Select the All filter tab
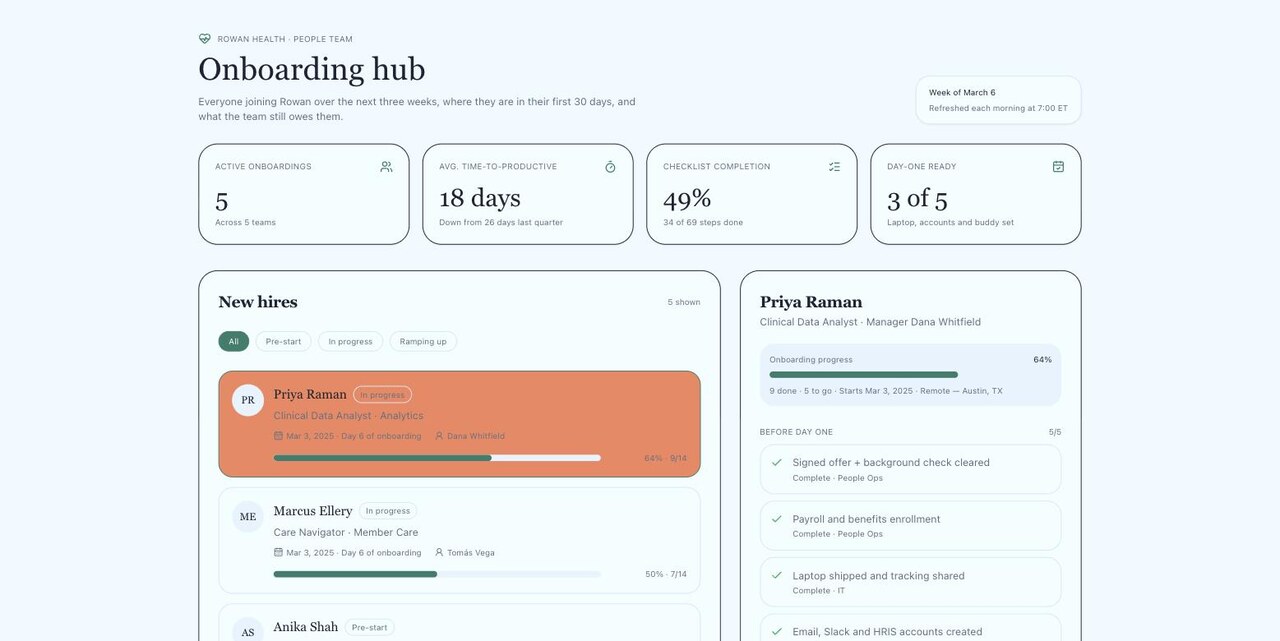1280x641 pixels. pyautogui.click(x=233, y=341)
